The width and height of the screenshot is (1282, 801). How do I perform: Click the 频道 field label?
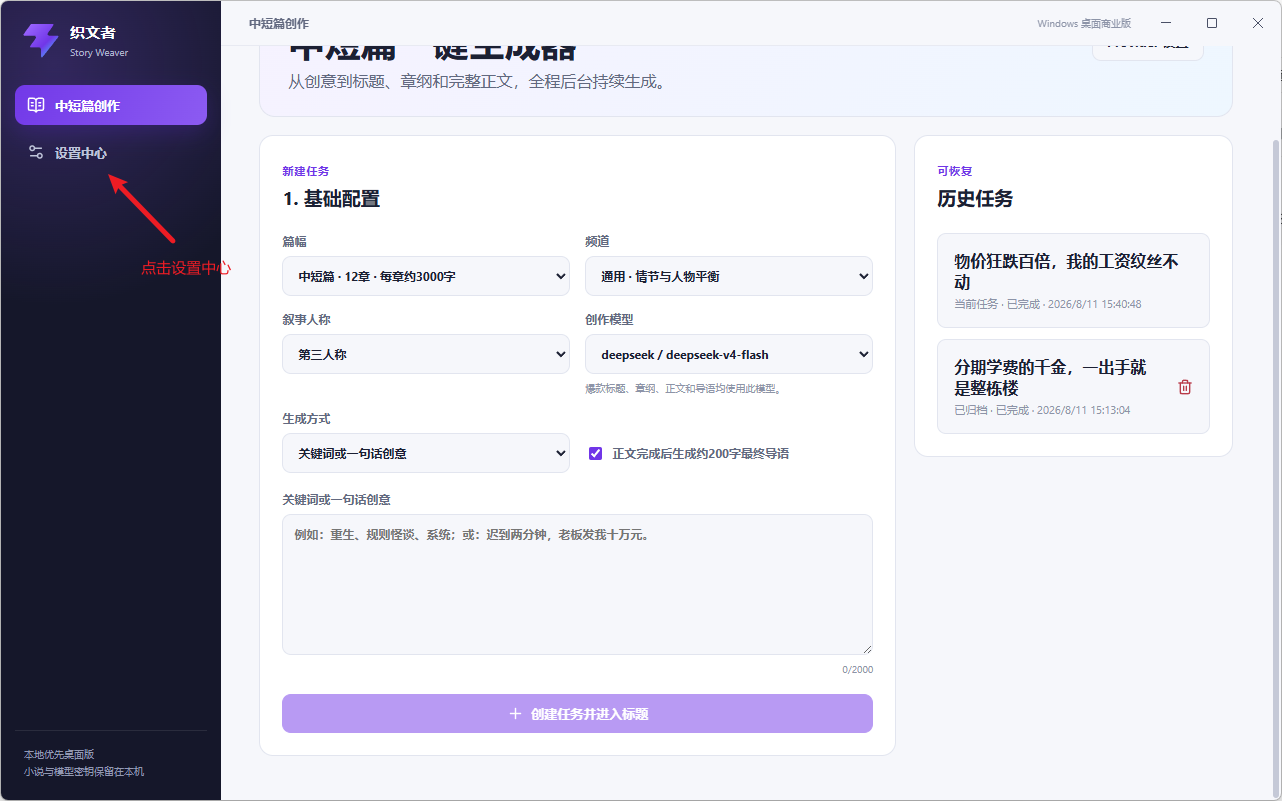point(598,241)
